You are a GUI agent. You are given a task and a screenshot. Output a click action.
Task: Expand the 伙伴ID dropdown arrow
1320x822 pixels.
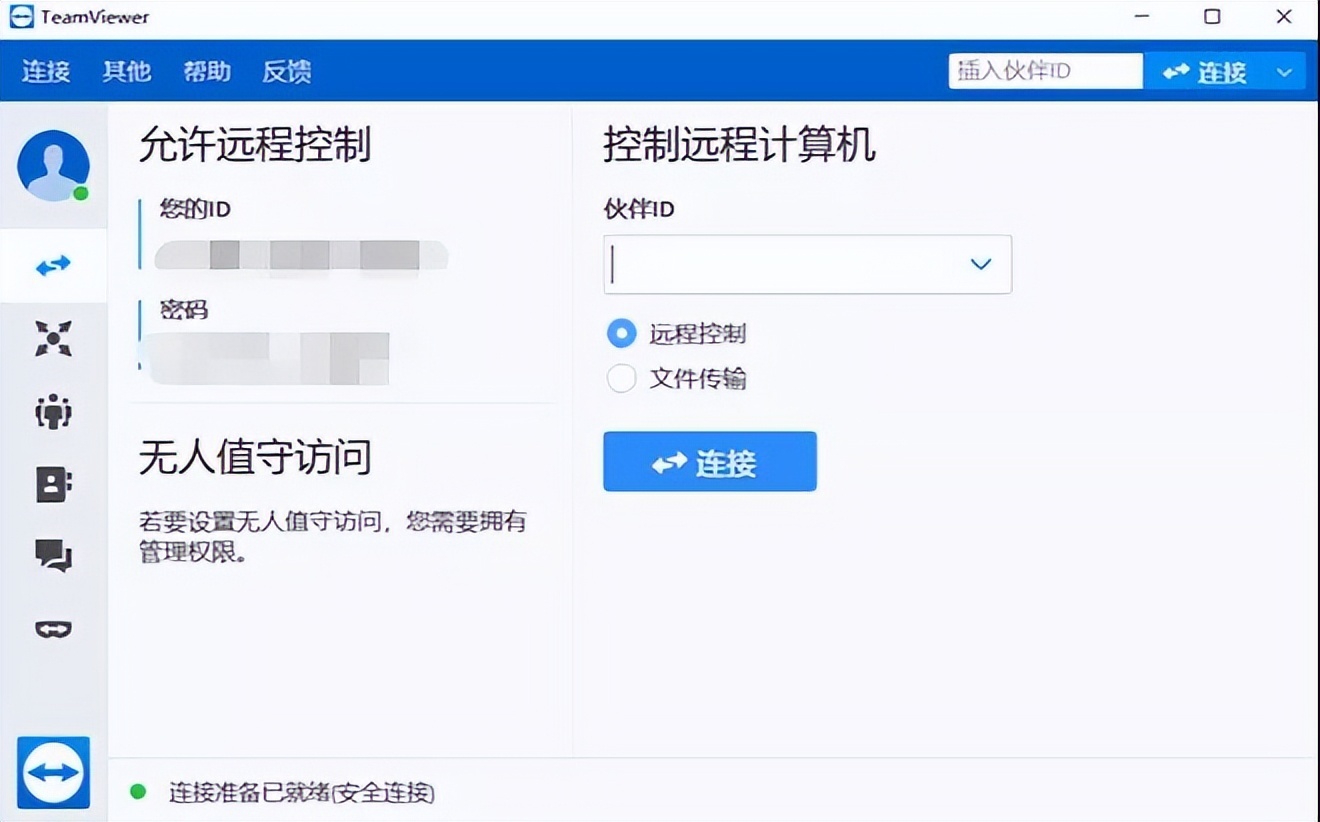click(981, 264)
